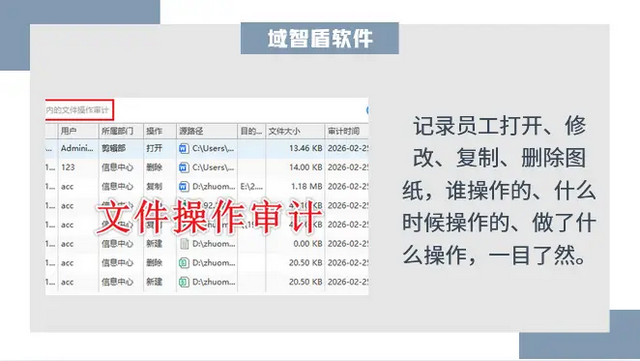Click the 内的文件操作审计 title text
Image resolution: width=640 pixels, height=361 pixels.
coord(77,110)
